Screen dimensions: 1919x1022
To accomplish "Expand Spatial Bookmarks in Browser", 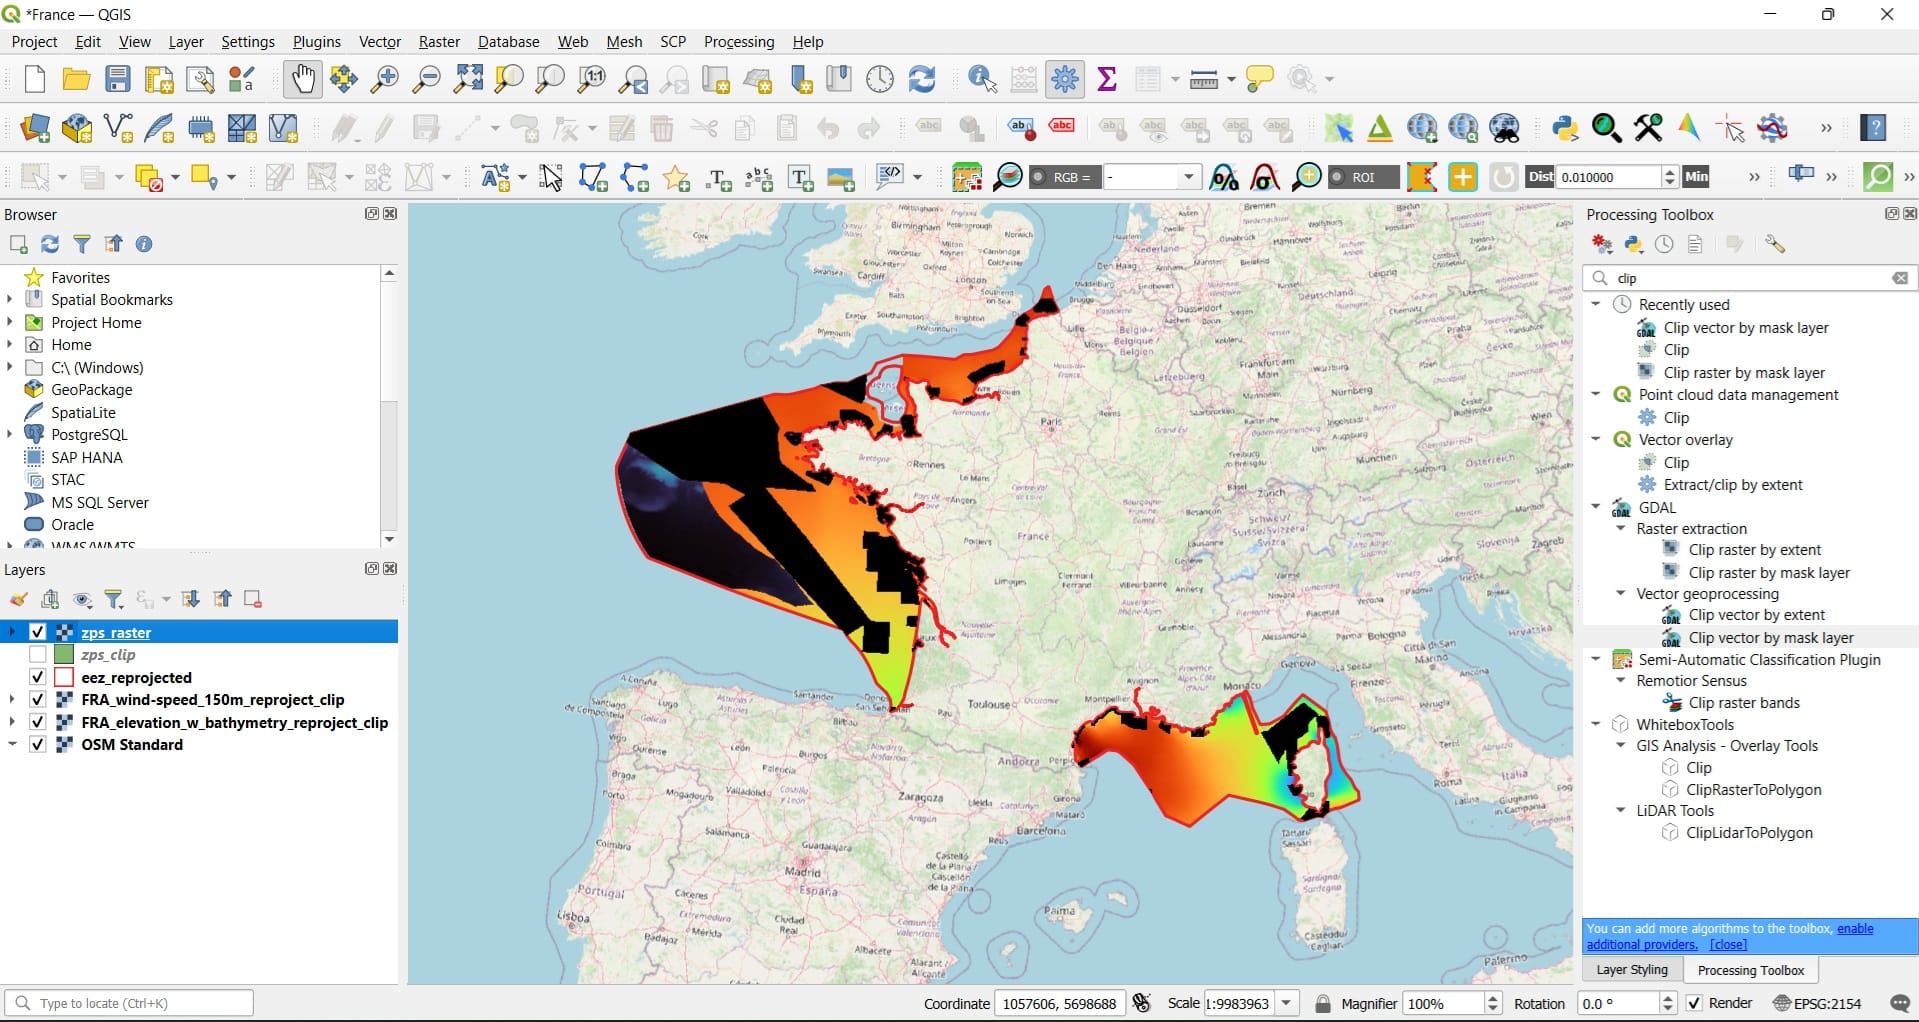I will pos(10,299).
